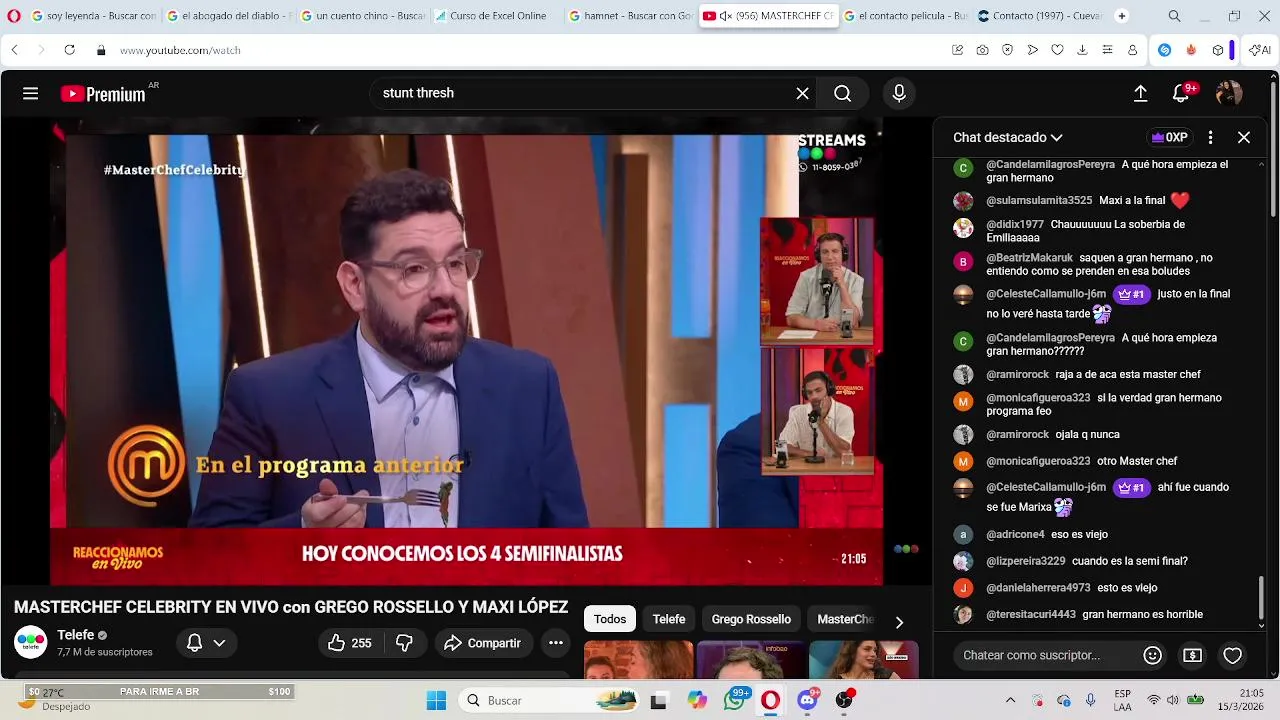Toggle the subscription notification bell

[207, 643]
